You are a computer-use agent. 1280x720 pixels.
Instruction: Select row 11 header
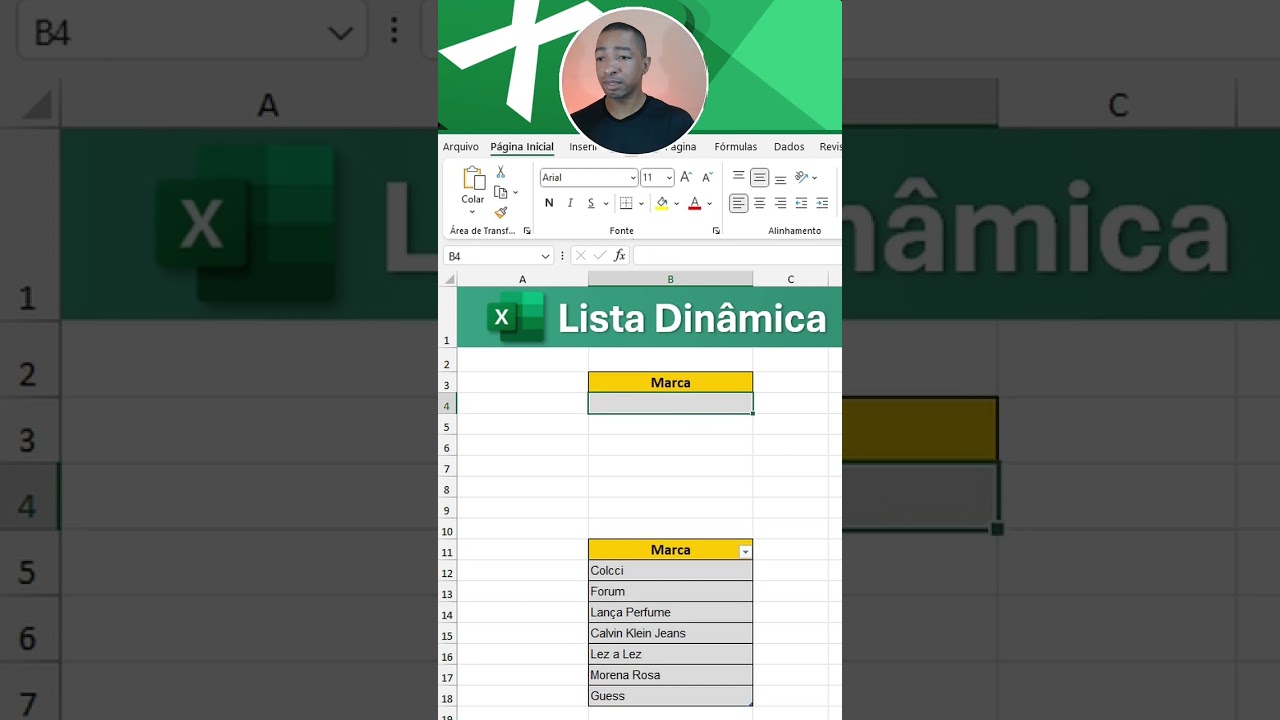(447, 552)
